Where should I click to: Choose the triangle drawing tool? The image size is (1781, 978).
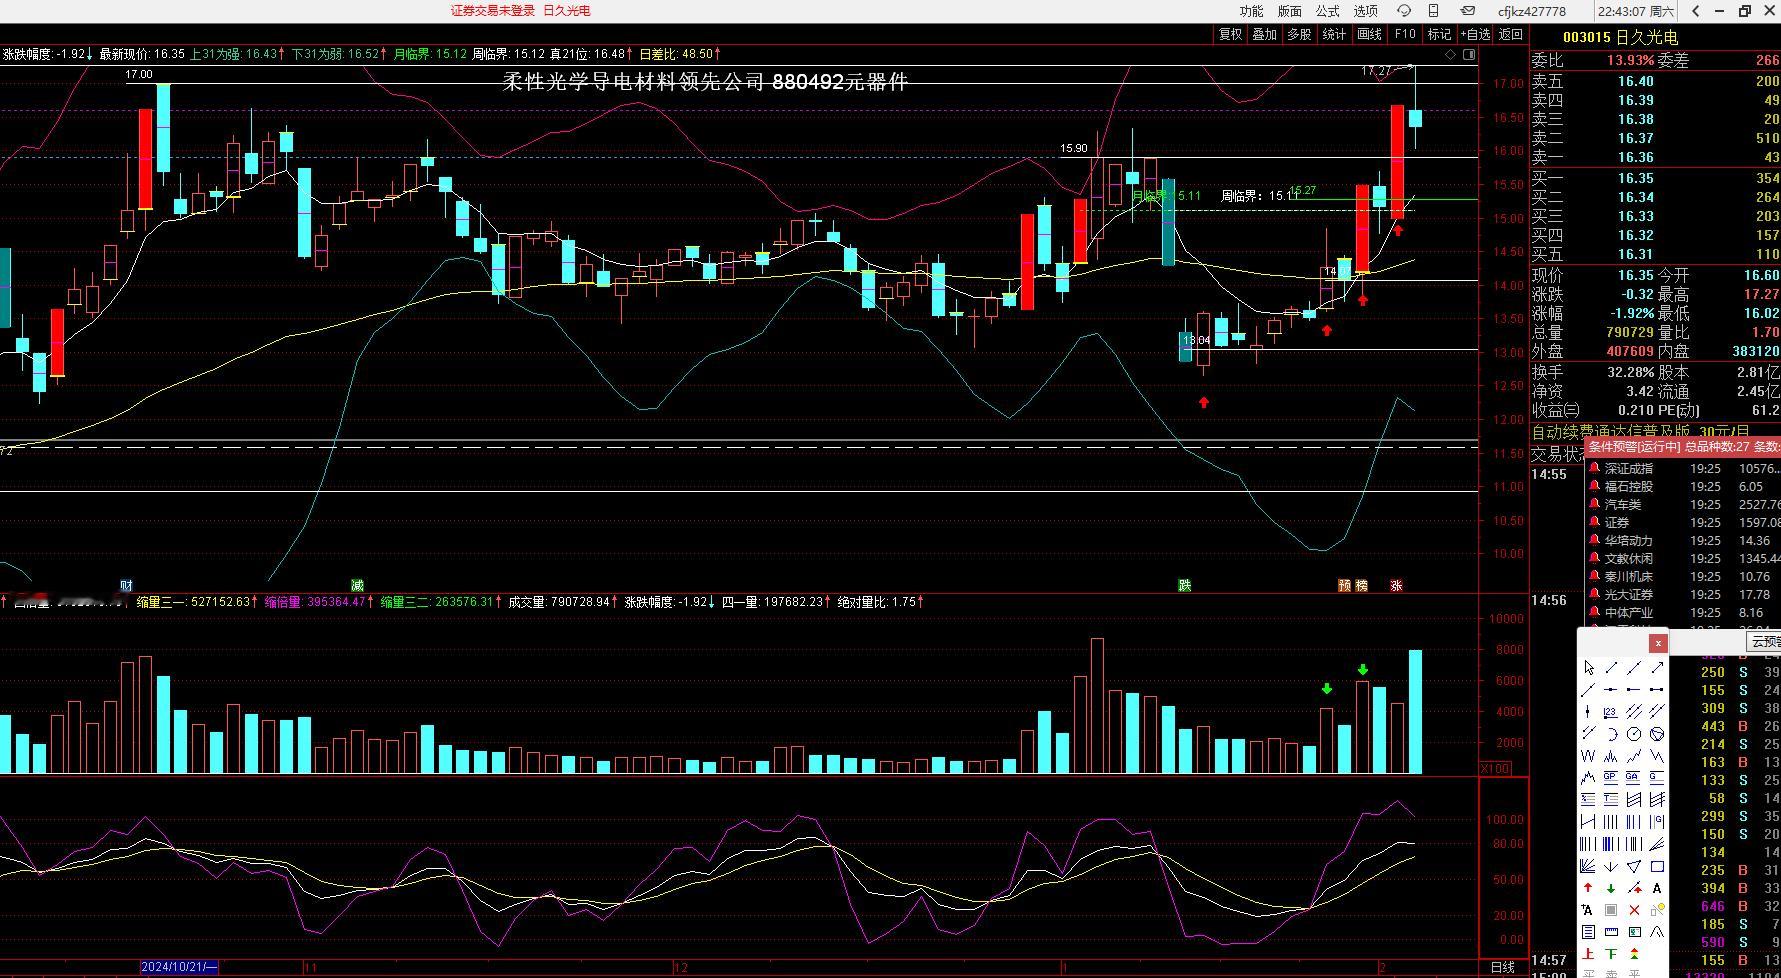click(x=1634, y=866)
